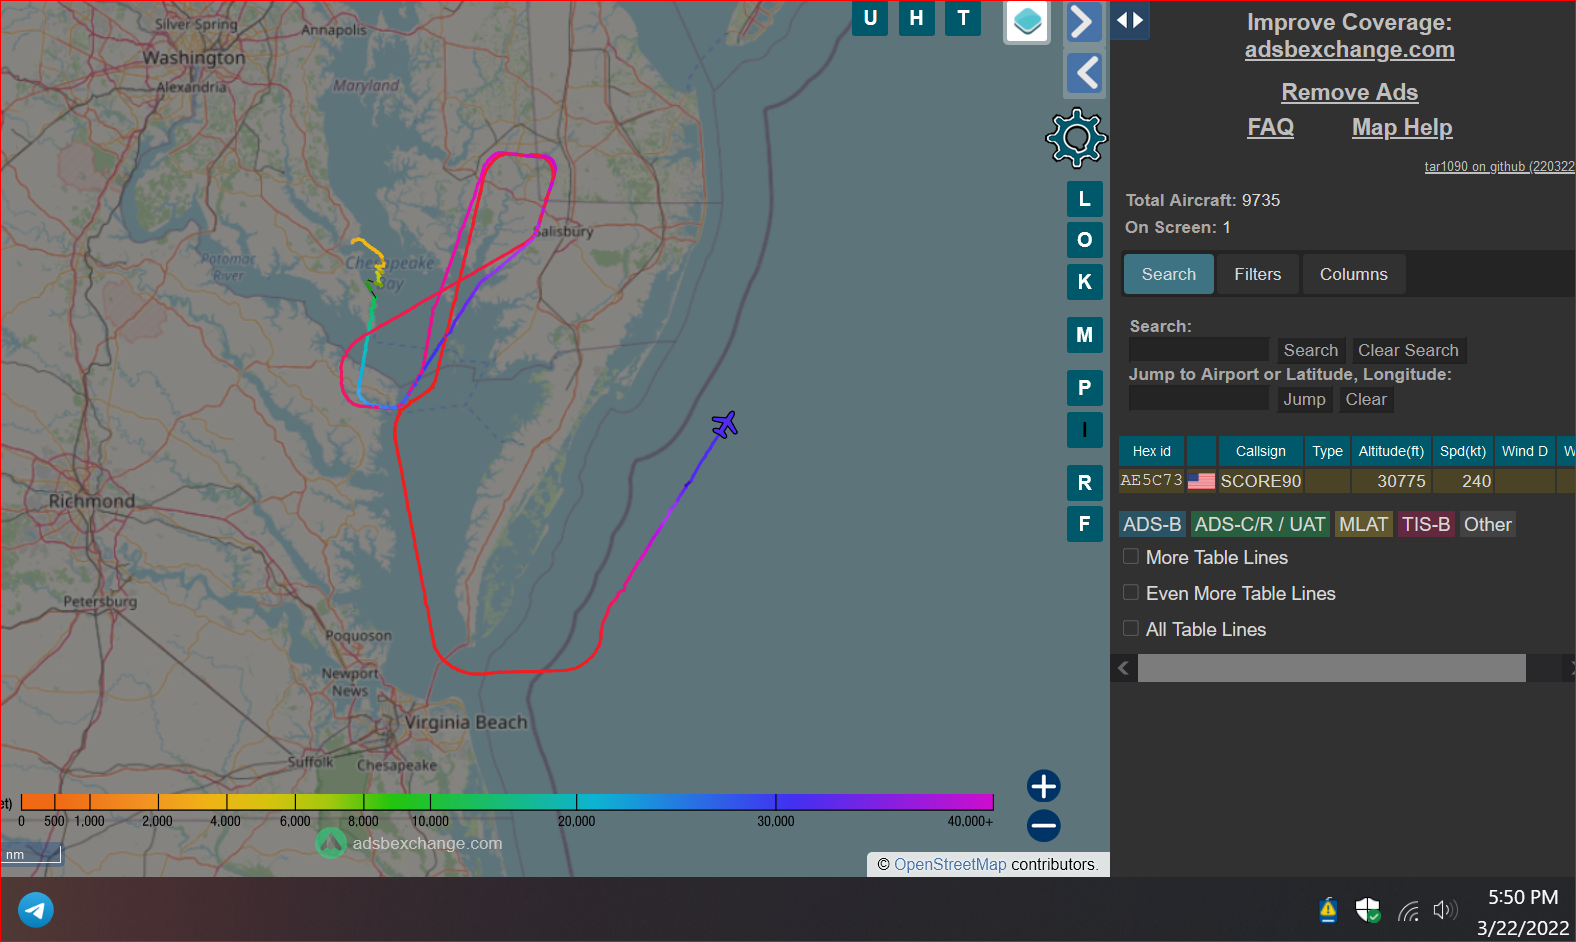Toggle the ADS-C/R / UAT source filter
The image size is (1576, 942).
1260,524
